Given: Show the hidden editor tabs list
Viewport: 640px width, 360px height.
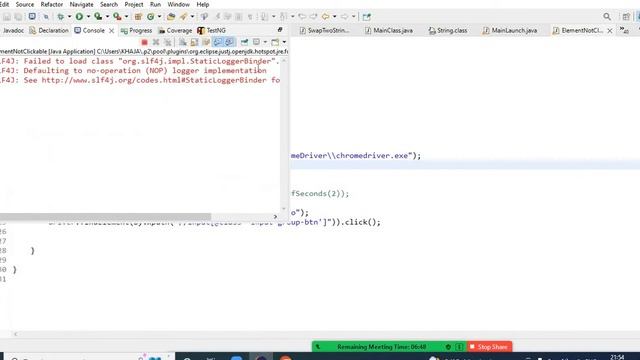Looking at the screenshot, I should (x=624, y=30).
